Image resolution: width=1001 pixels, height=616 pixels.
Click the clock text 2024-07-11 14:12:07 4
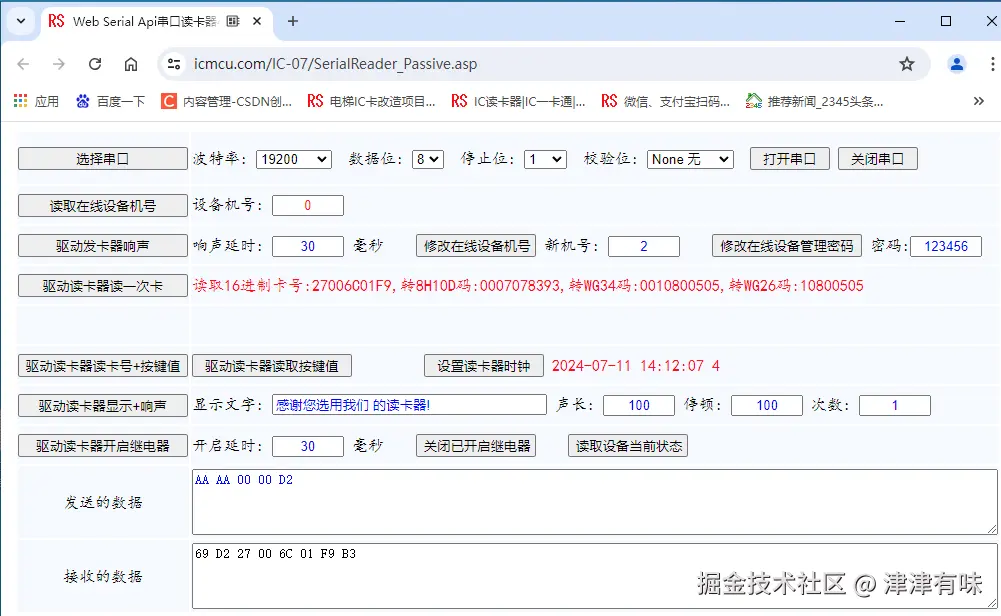635,366
